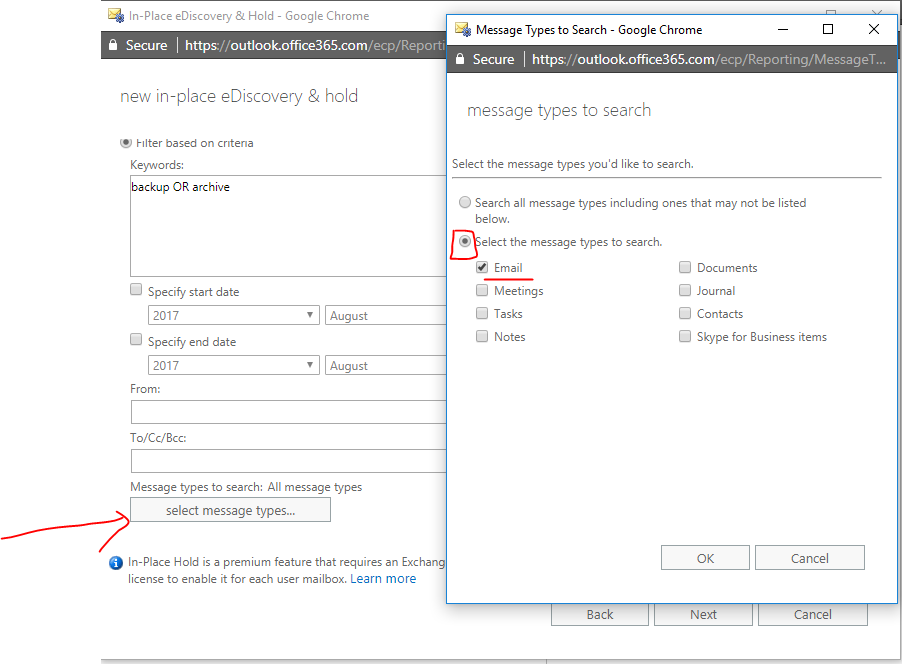Screen dimensions: 902x664
Task: Enable Specify start date checkbox
Action: [136, 289]
